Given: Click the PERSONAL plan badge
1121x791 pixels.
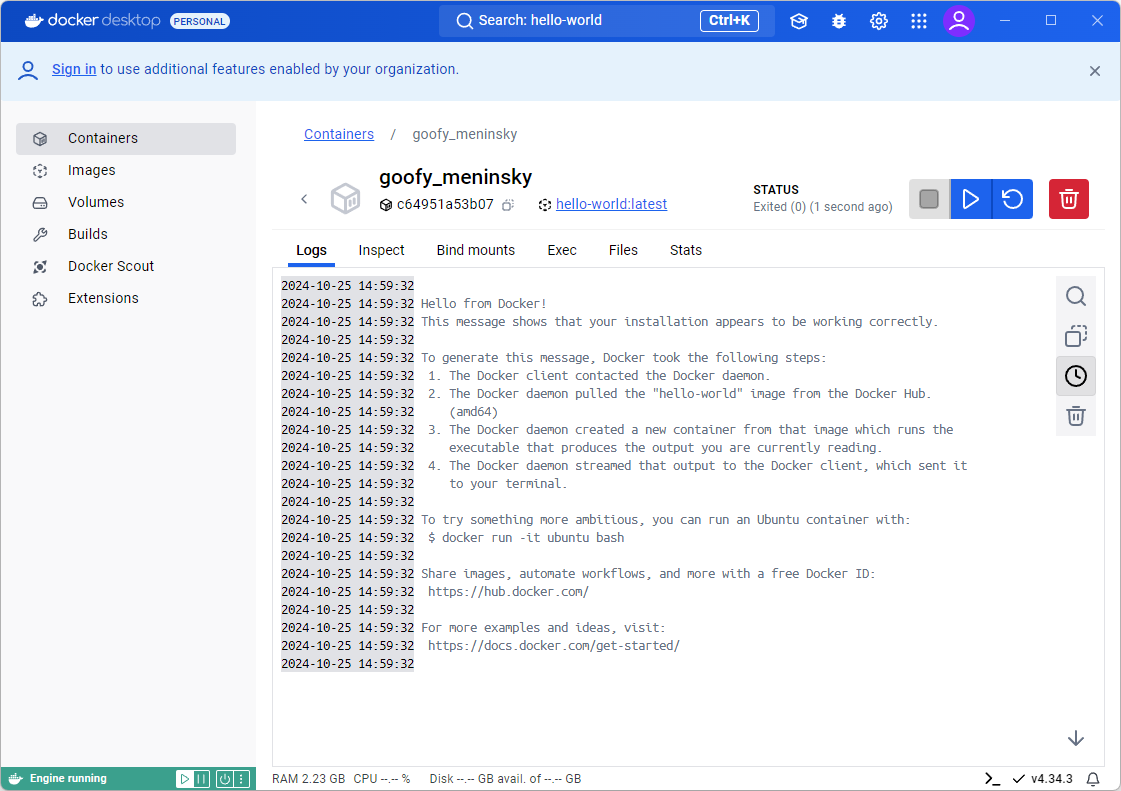Looking at the screenshot, I should click(x=199, y=21).
